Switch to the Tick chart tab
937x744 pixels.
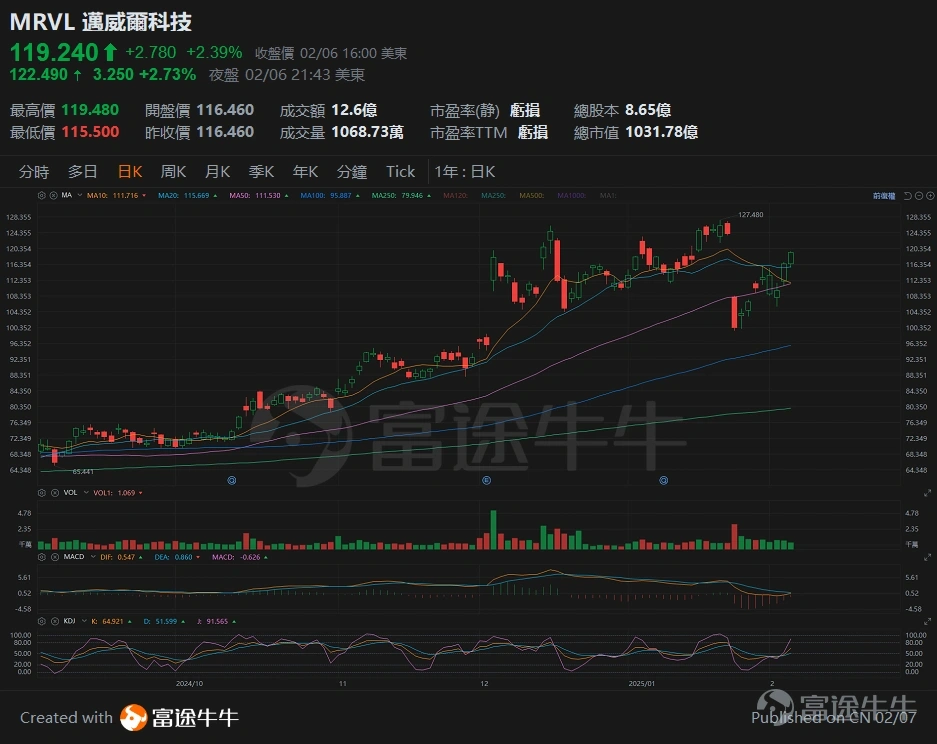(x=400, y=172)
